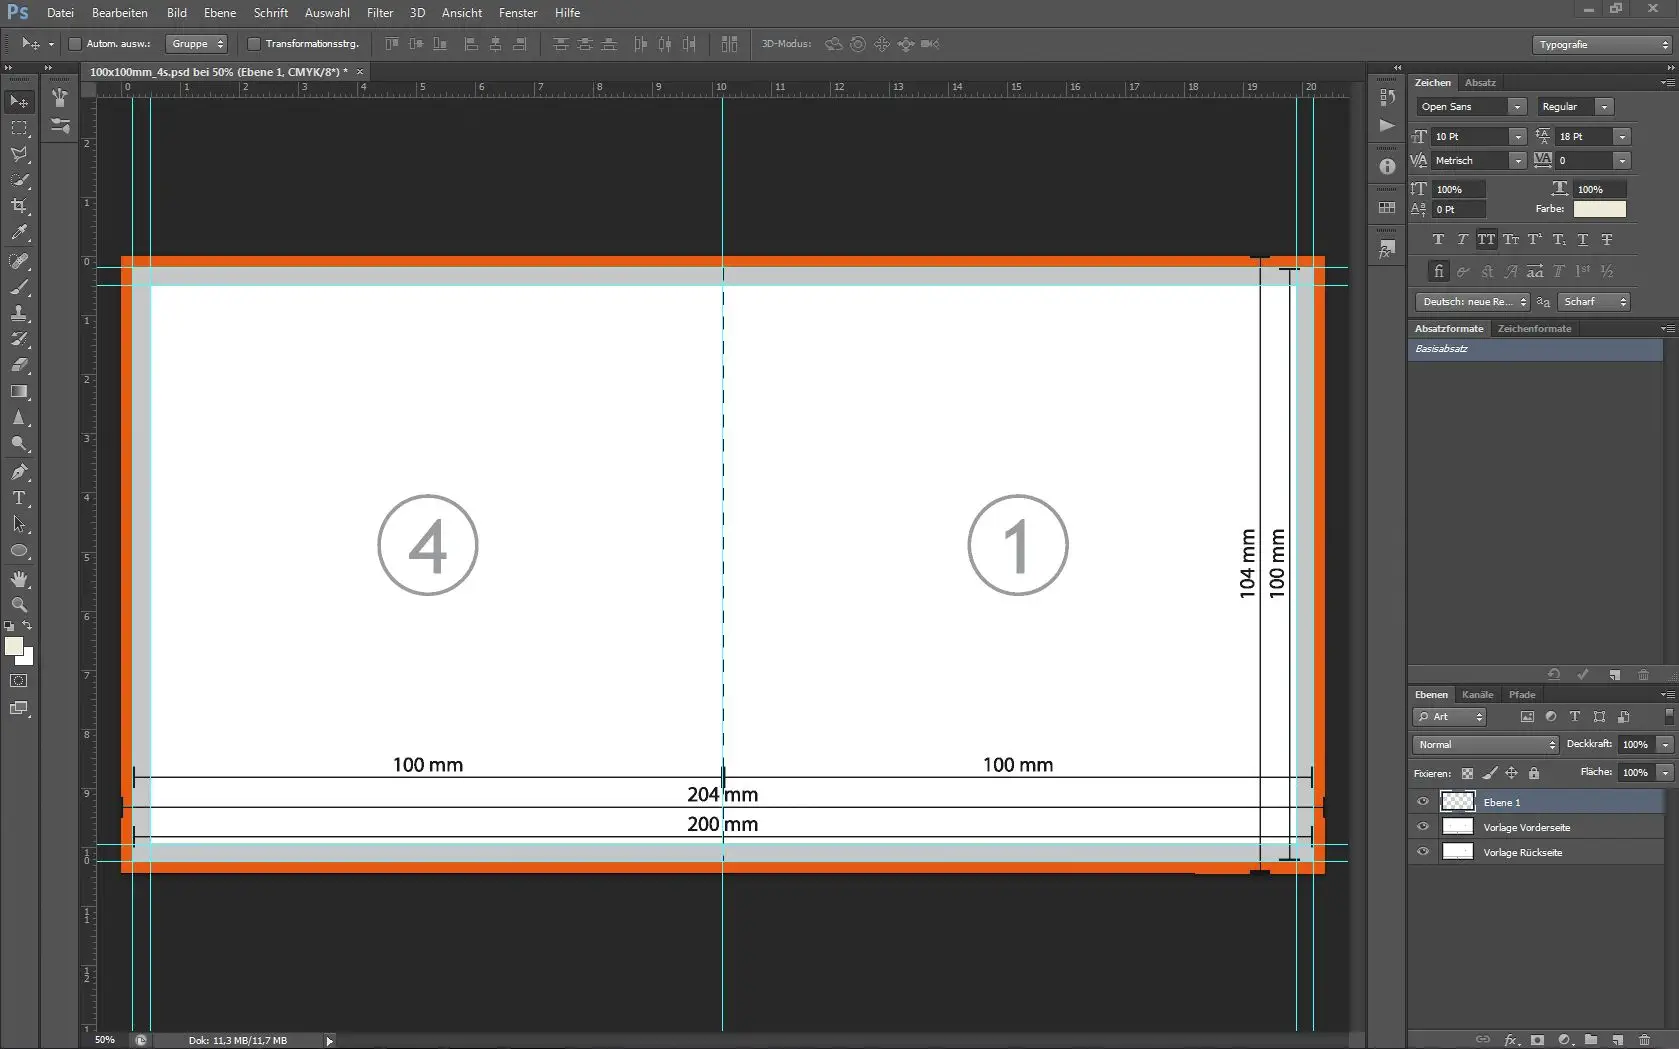Select the Type tool
This screenshot has width=1679, height=1049.
19,499
